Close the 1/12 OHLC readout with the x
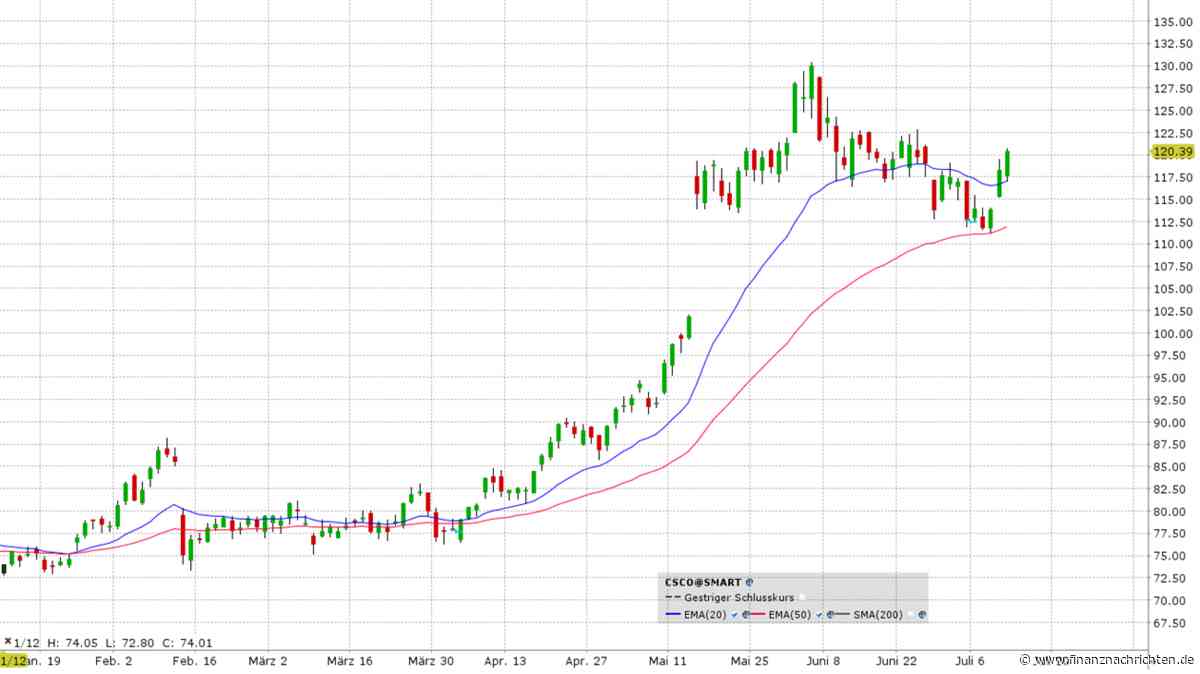The width and height of the screenshot is (1200, 674). click(7, 642)
